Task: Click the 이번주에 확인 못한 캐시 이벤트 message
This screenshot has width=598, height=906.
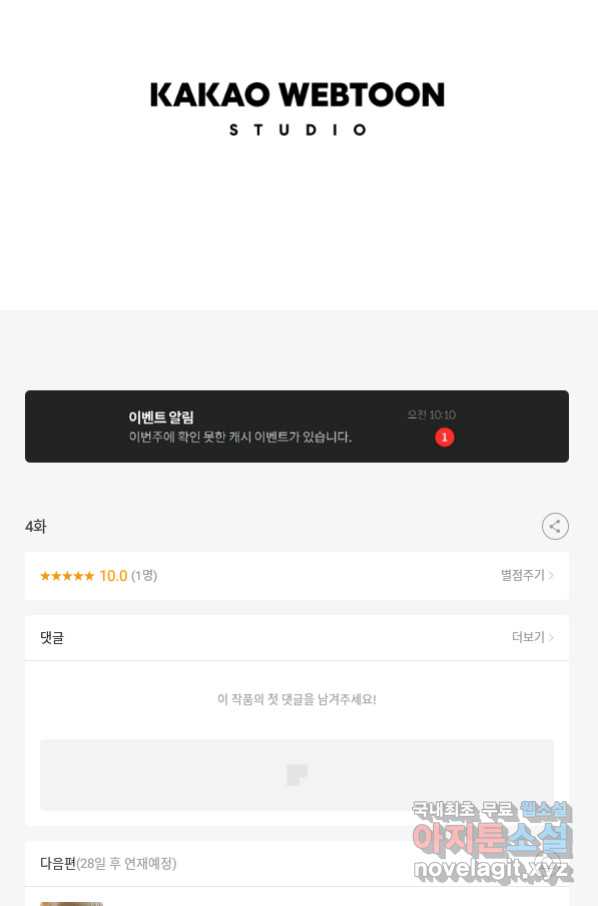Action: coord(240,437)
